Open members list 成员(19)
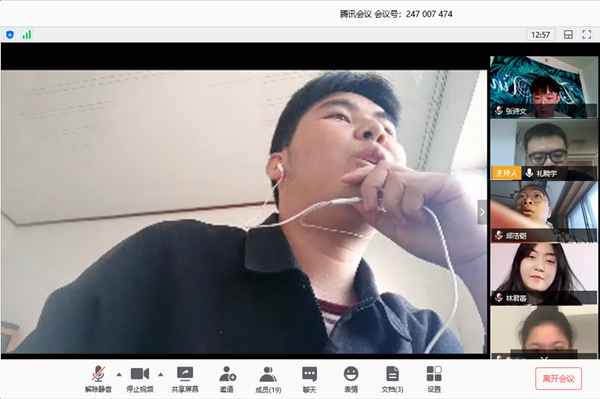This screenshot has width=600, height=399. coord(268,379)
